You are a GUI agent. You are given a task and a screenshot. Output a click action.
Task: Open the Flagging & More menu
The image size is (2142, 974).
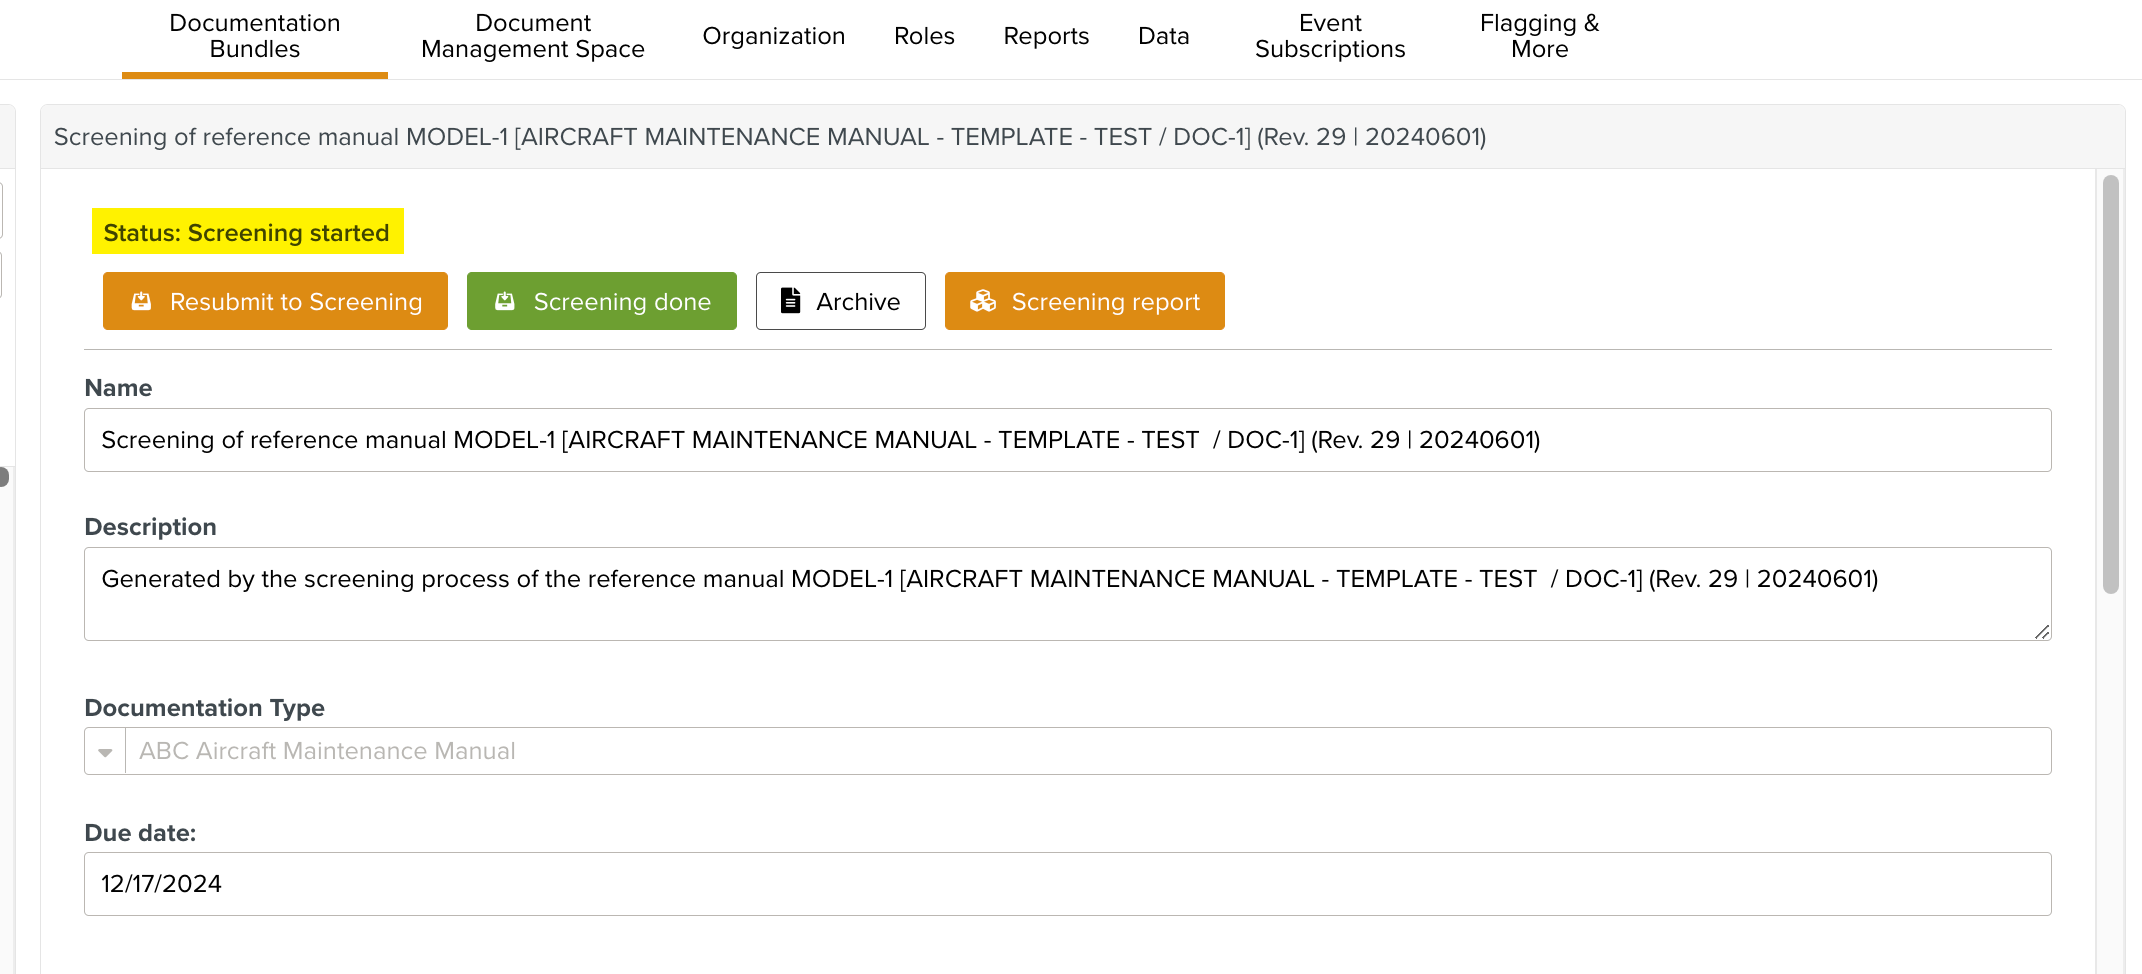pyautogui.click(x=1539, y=36)
